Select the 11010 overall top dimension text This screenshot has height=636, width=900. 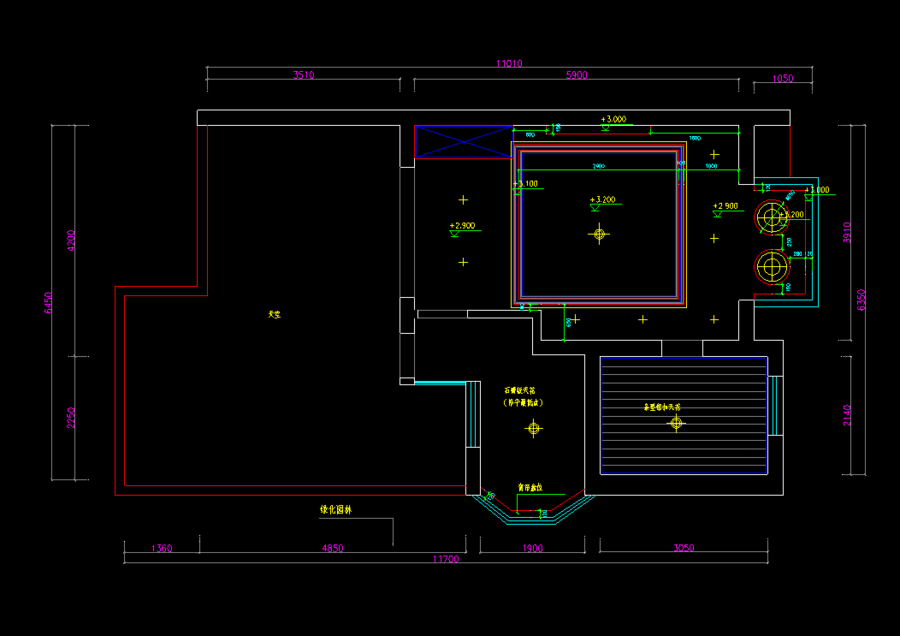[x=509, y=64]
